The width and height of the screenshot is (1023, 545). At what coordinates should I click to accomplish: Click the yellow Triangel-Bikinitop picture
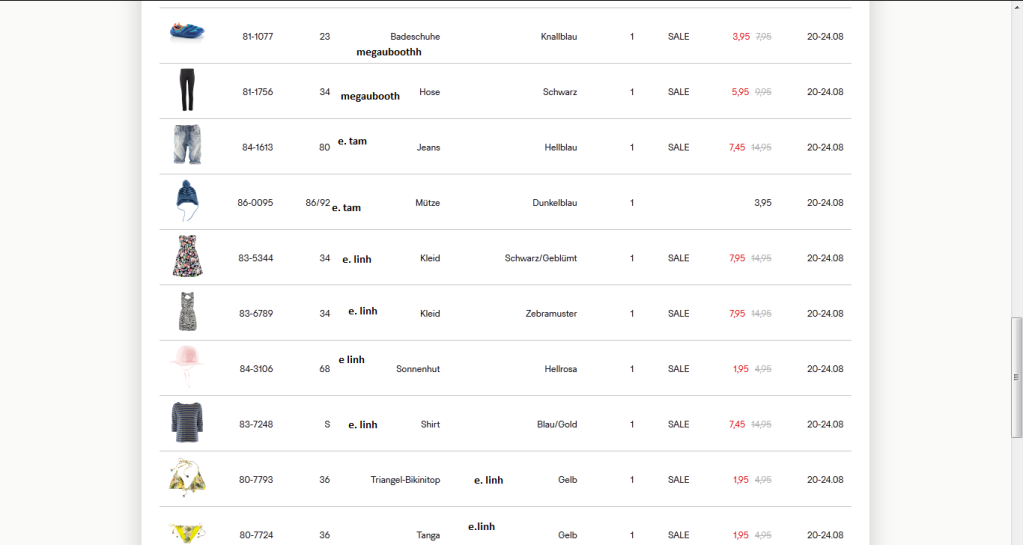tap(187, 478)
